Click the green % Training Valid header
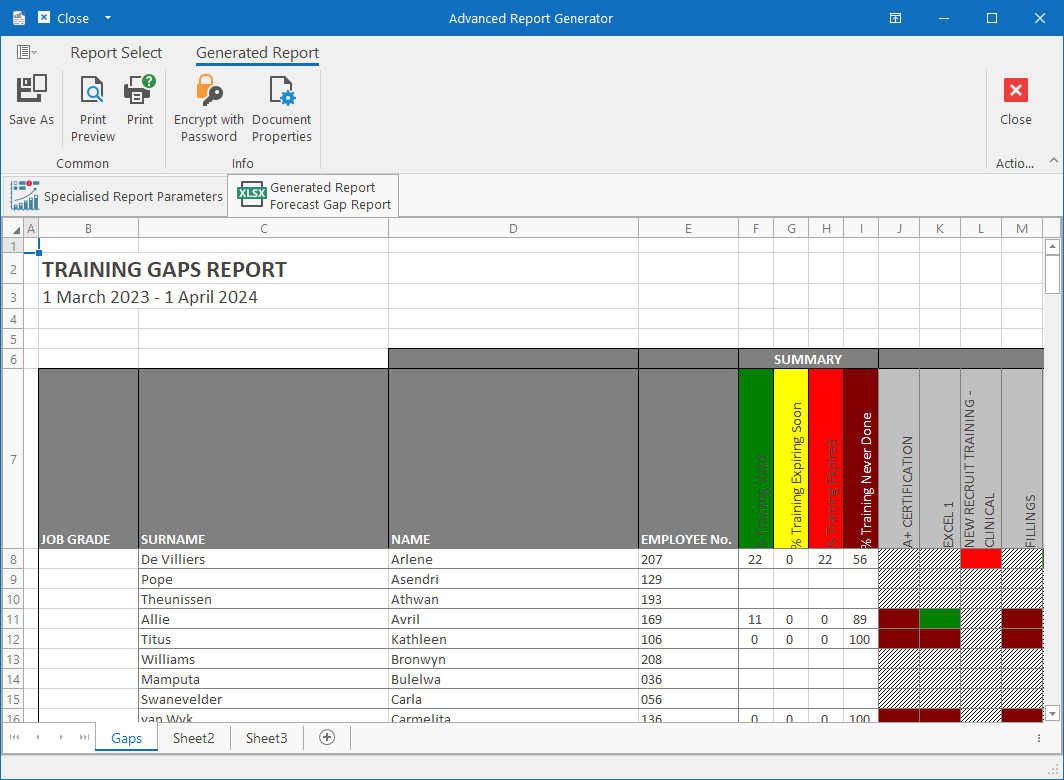 [x=756, y=459]
